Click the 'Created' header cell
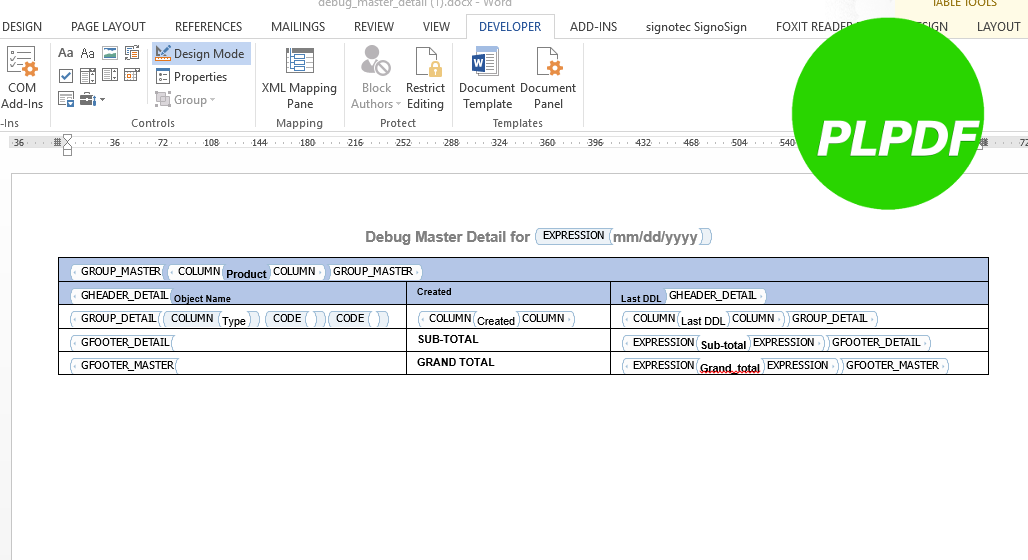This screenshot has width=1028, height=560. click(x=434, y=292)
